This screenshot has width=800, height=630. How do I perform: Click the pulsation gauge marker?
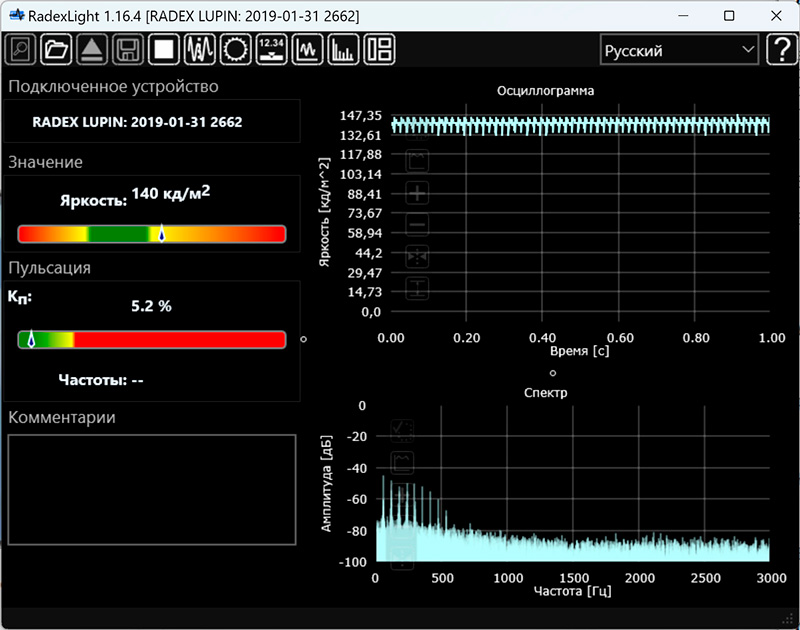coord(31,339)
